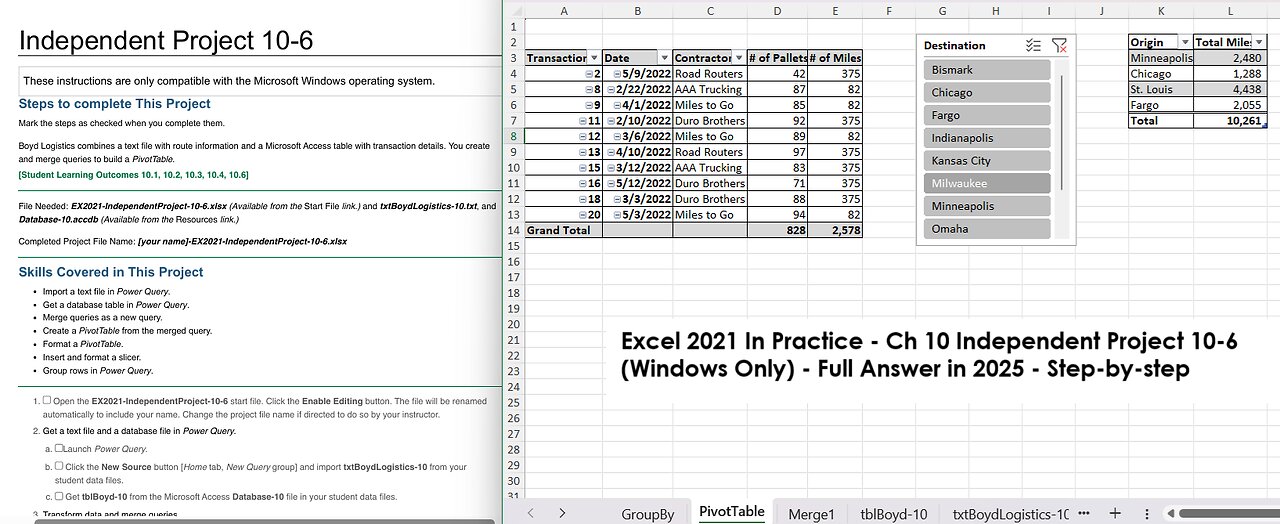The height and width of the screenshot is (524, 1280).
Task: Add a new sheet with the plus icon
Action: pos(1115,513)
